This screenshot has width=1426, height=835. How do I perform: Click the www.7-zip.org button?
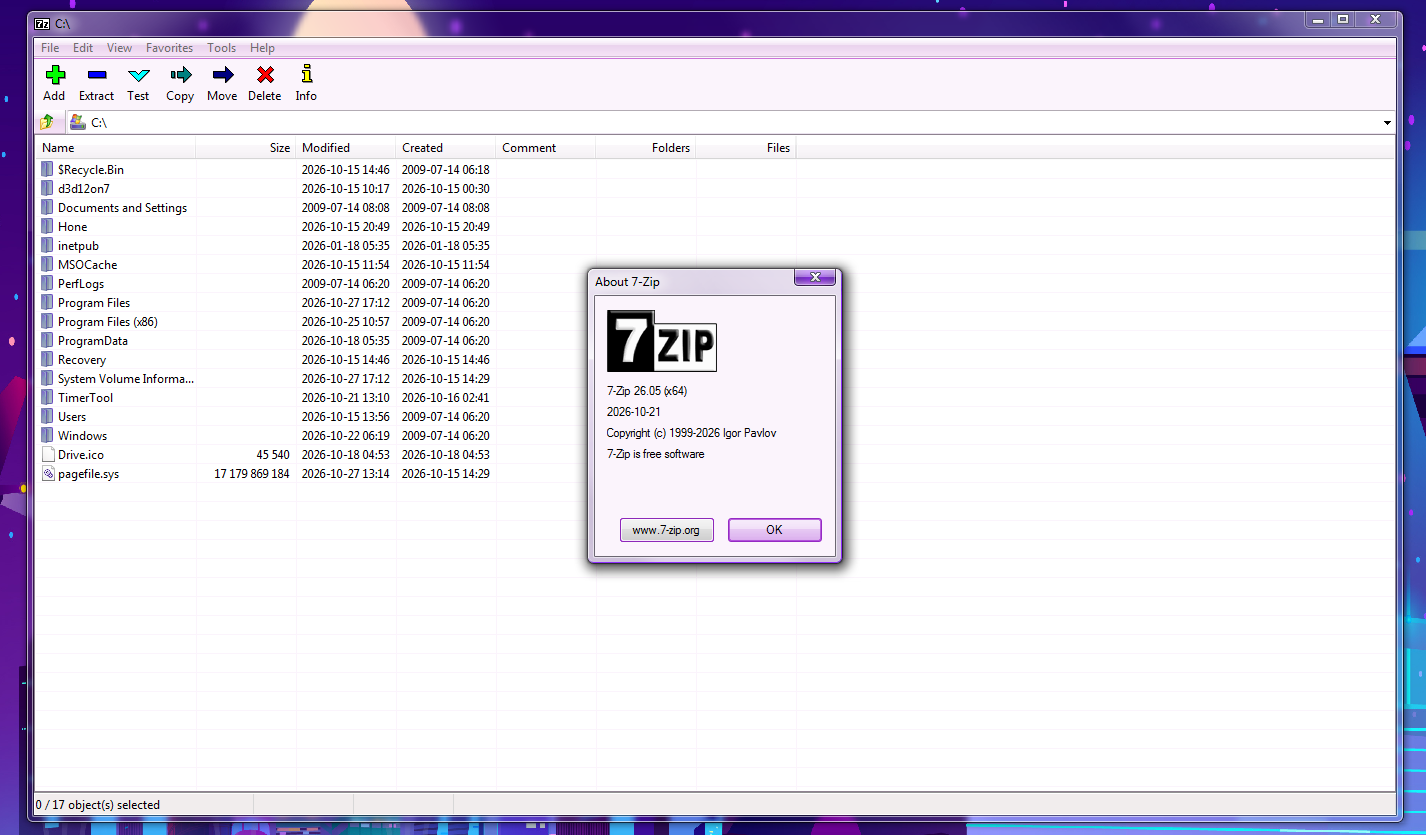point(666,530)
